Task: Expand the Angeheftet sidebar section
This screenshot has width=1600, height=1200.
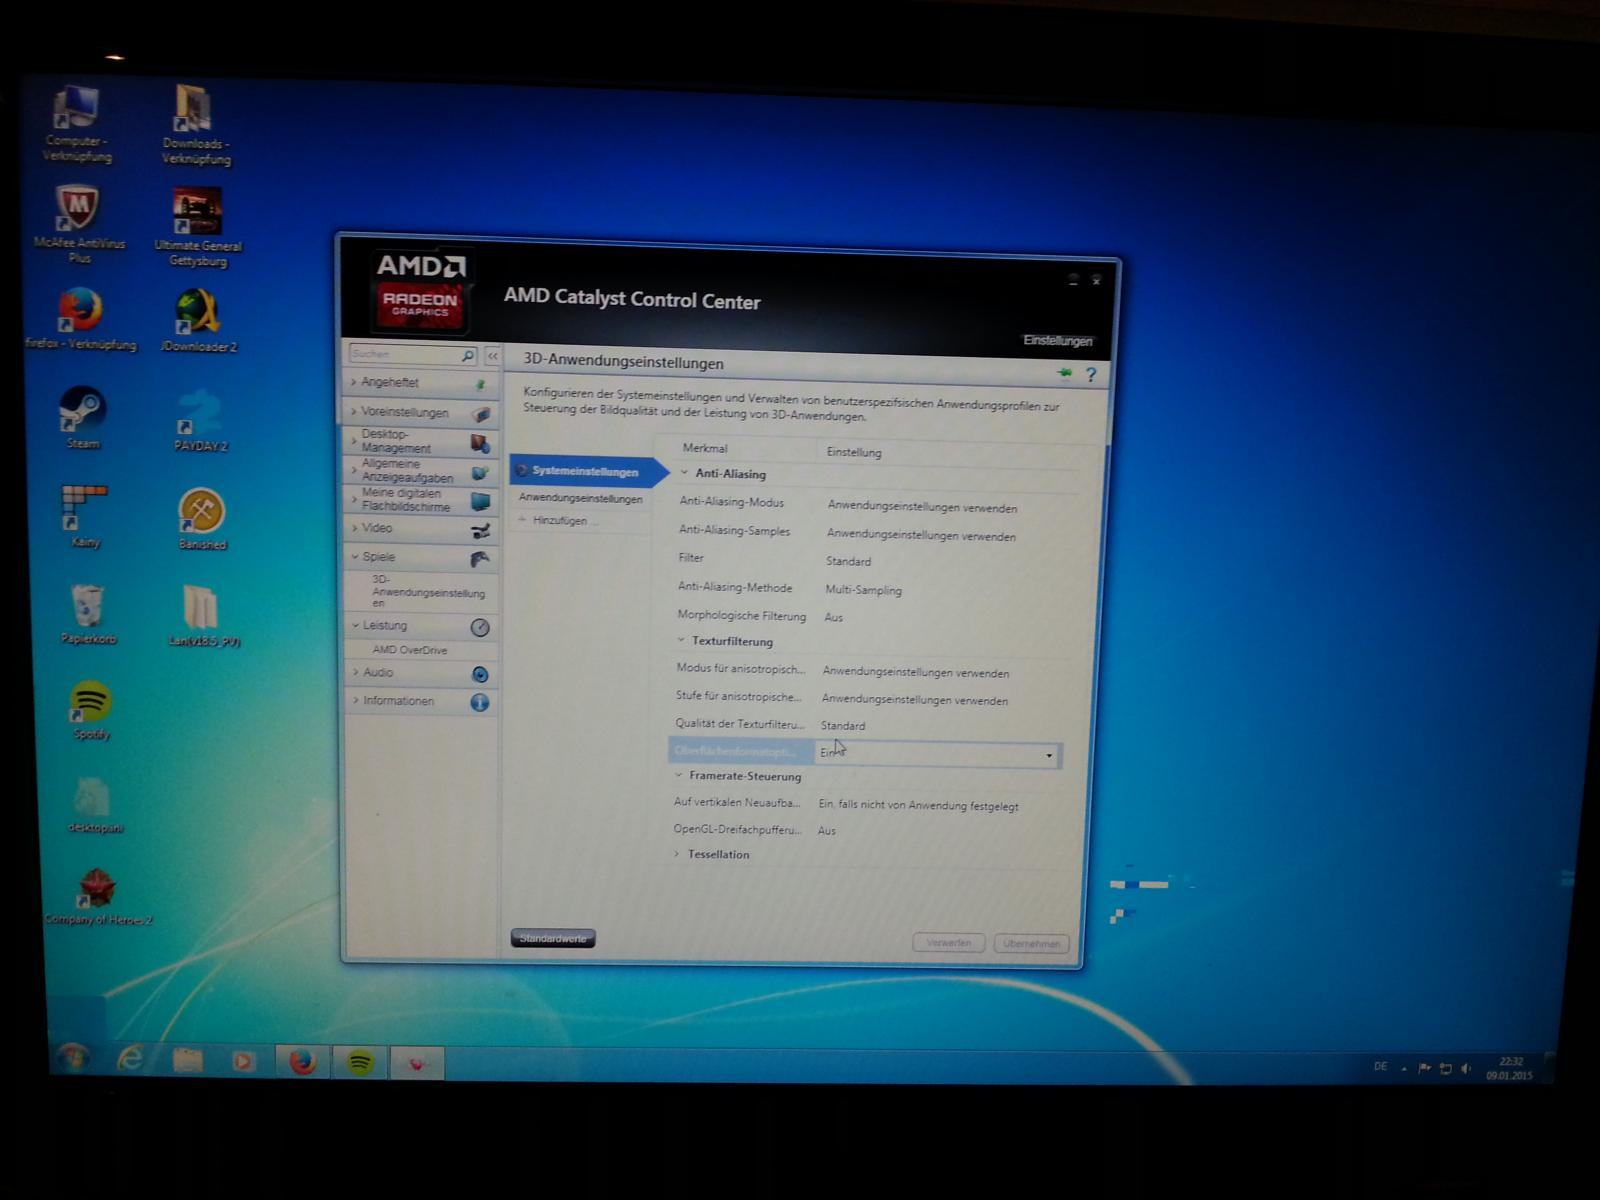Action: [x=421, y=383]
